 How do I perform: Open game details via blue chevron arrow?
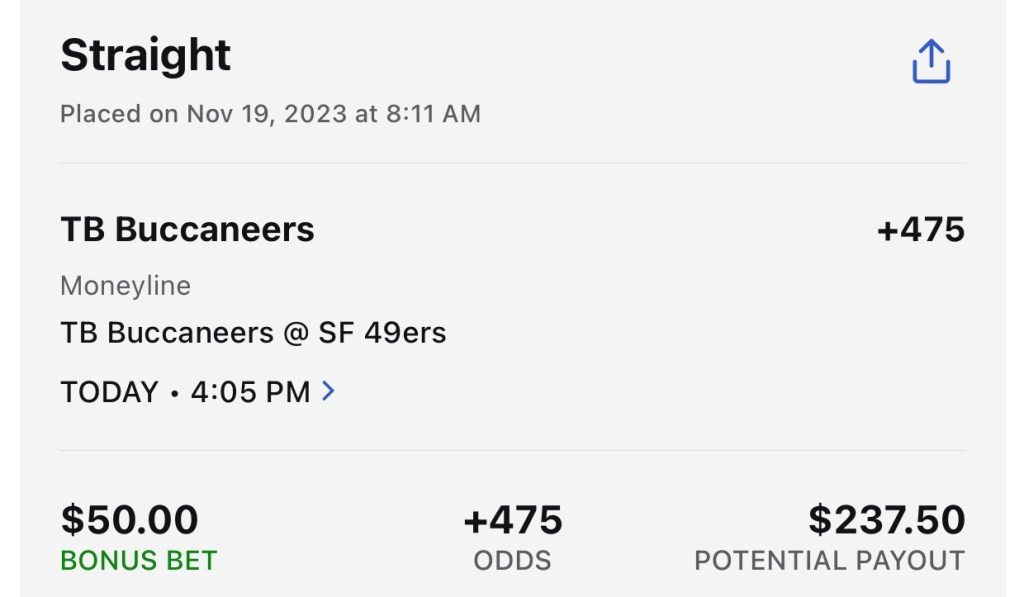pyautogui.click(x=328, y=391)
